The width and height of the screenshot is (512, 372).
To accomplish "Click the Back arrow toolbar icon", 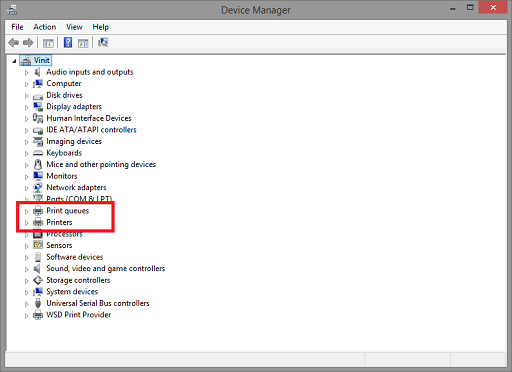I will click(14, 43).
